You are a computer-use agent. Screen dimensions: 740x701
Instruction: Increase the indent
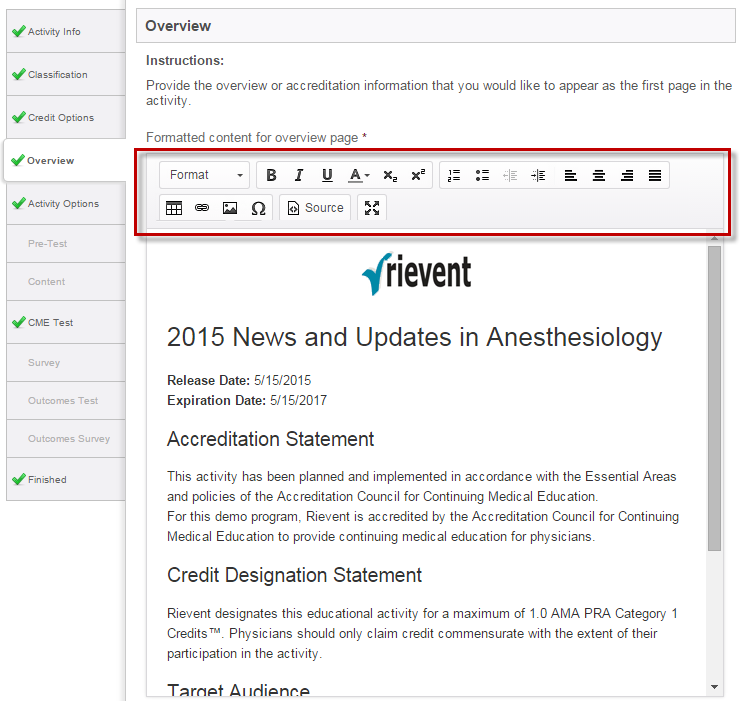click(538, 175)
